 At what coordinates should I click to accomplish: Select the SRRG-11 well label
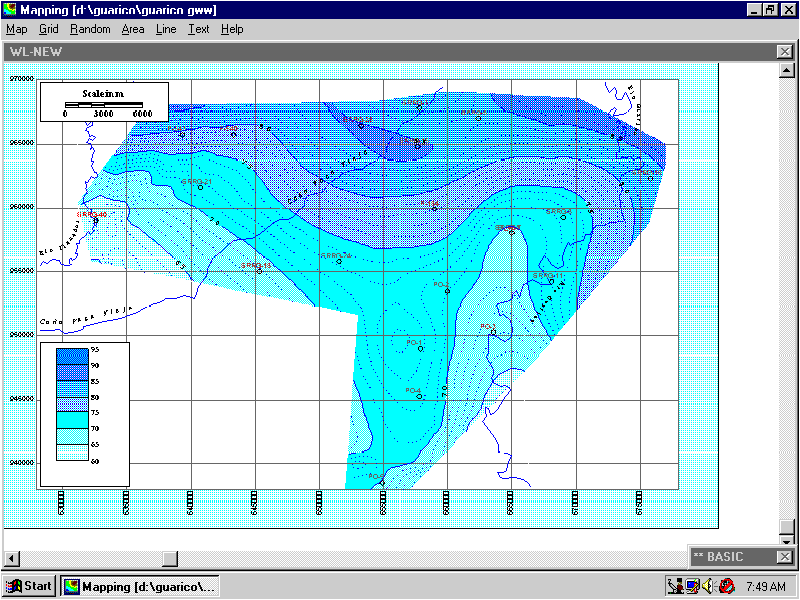(x=548, y=276)
